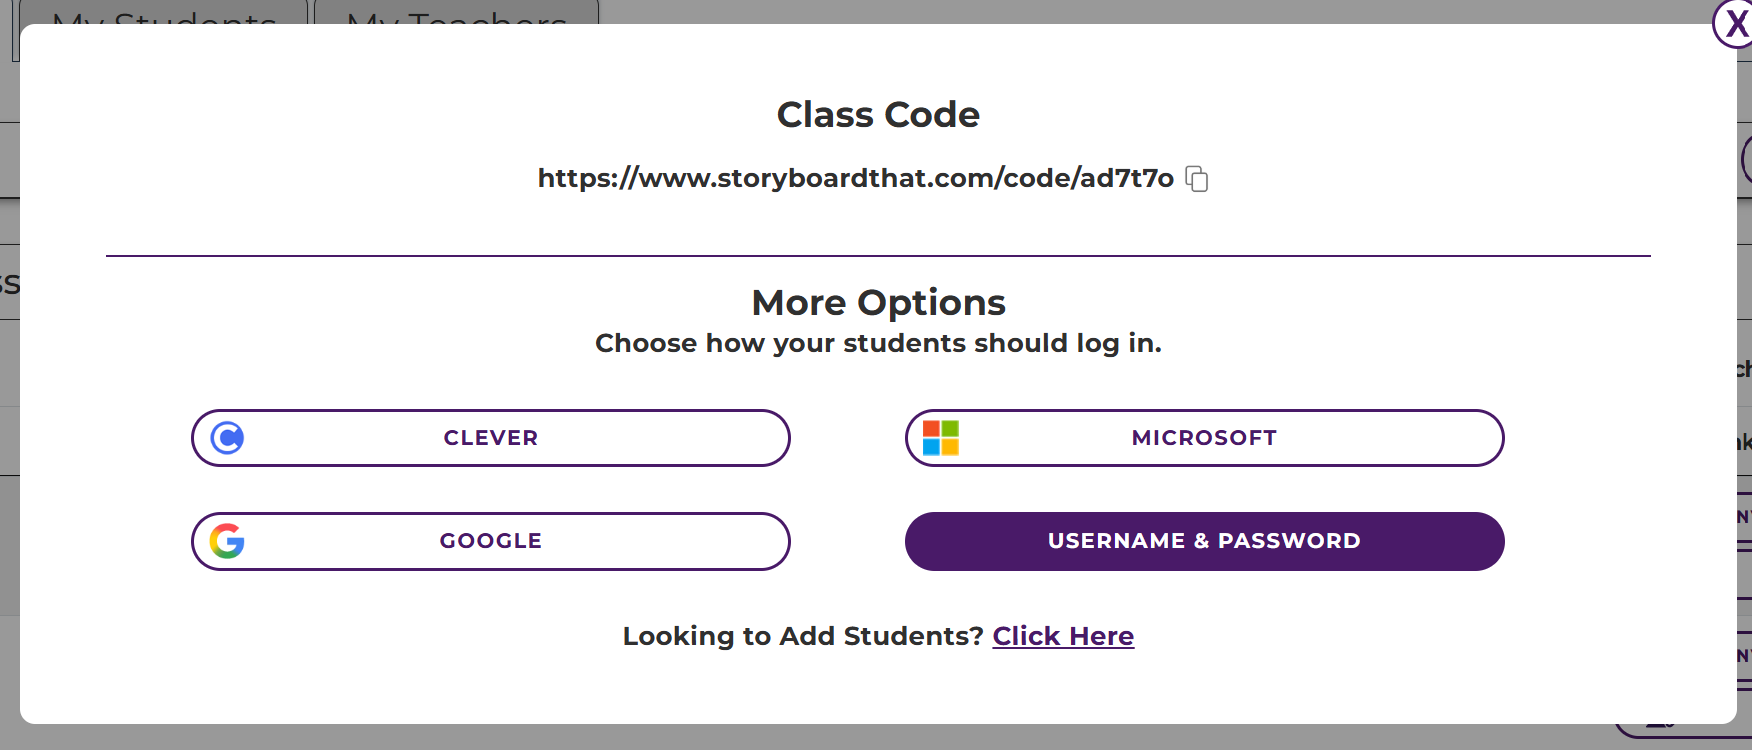Viewport: 1752px width, 750px height.
Task: Choose the CLEVER text label
Action: (x=490, y=438)
